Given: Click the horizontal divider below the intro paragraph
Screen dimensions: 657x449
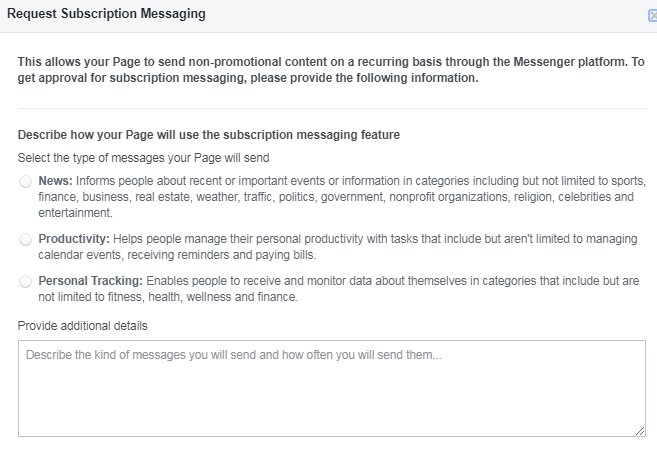Looking at the screenshot, I should coord(331,108).
